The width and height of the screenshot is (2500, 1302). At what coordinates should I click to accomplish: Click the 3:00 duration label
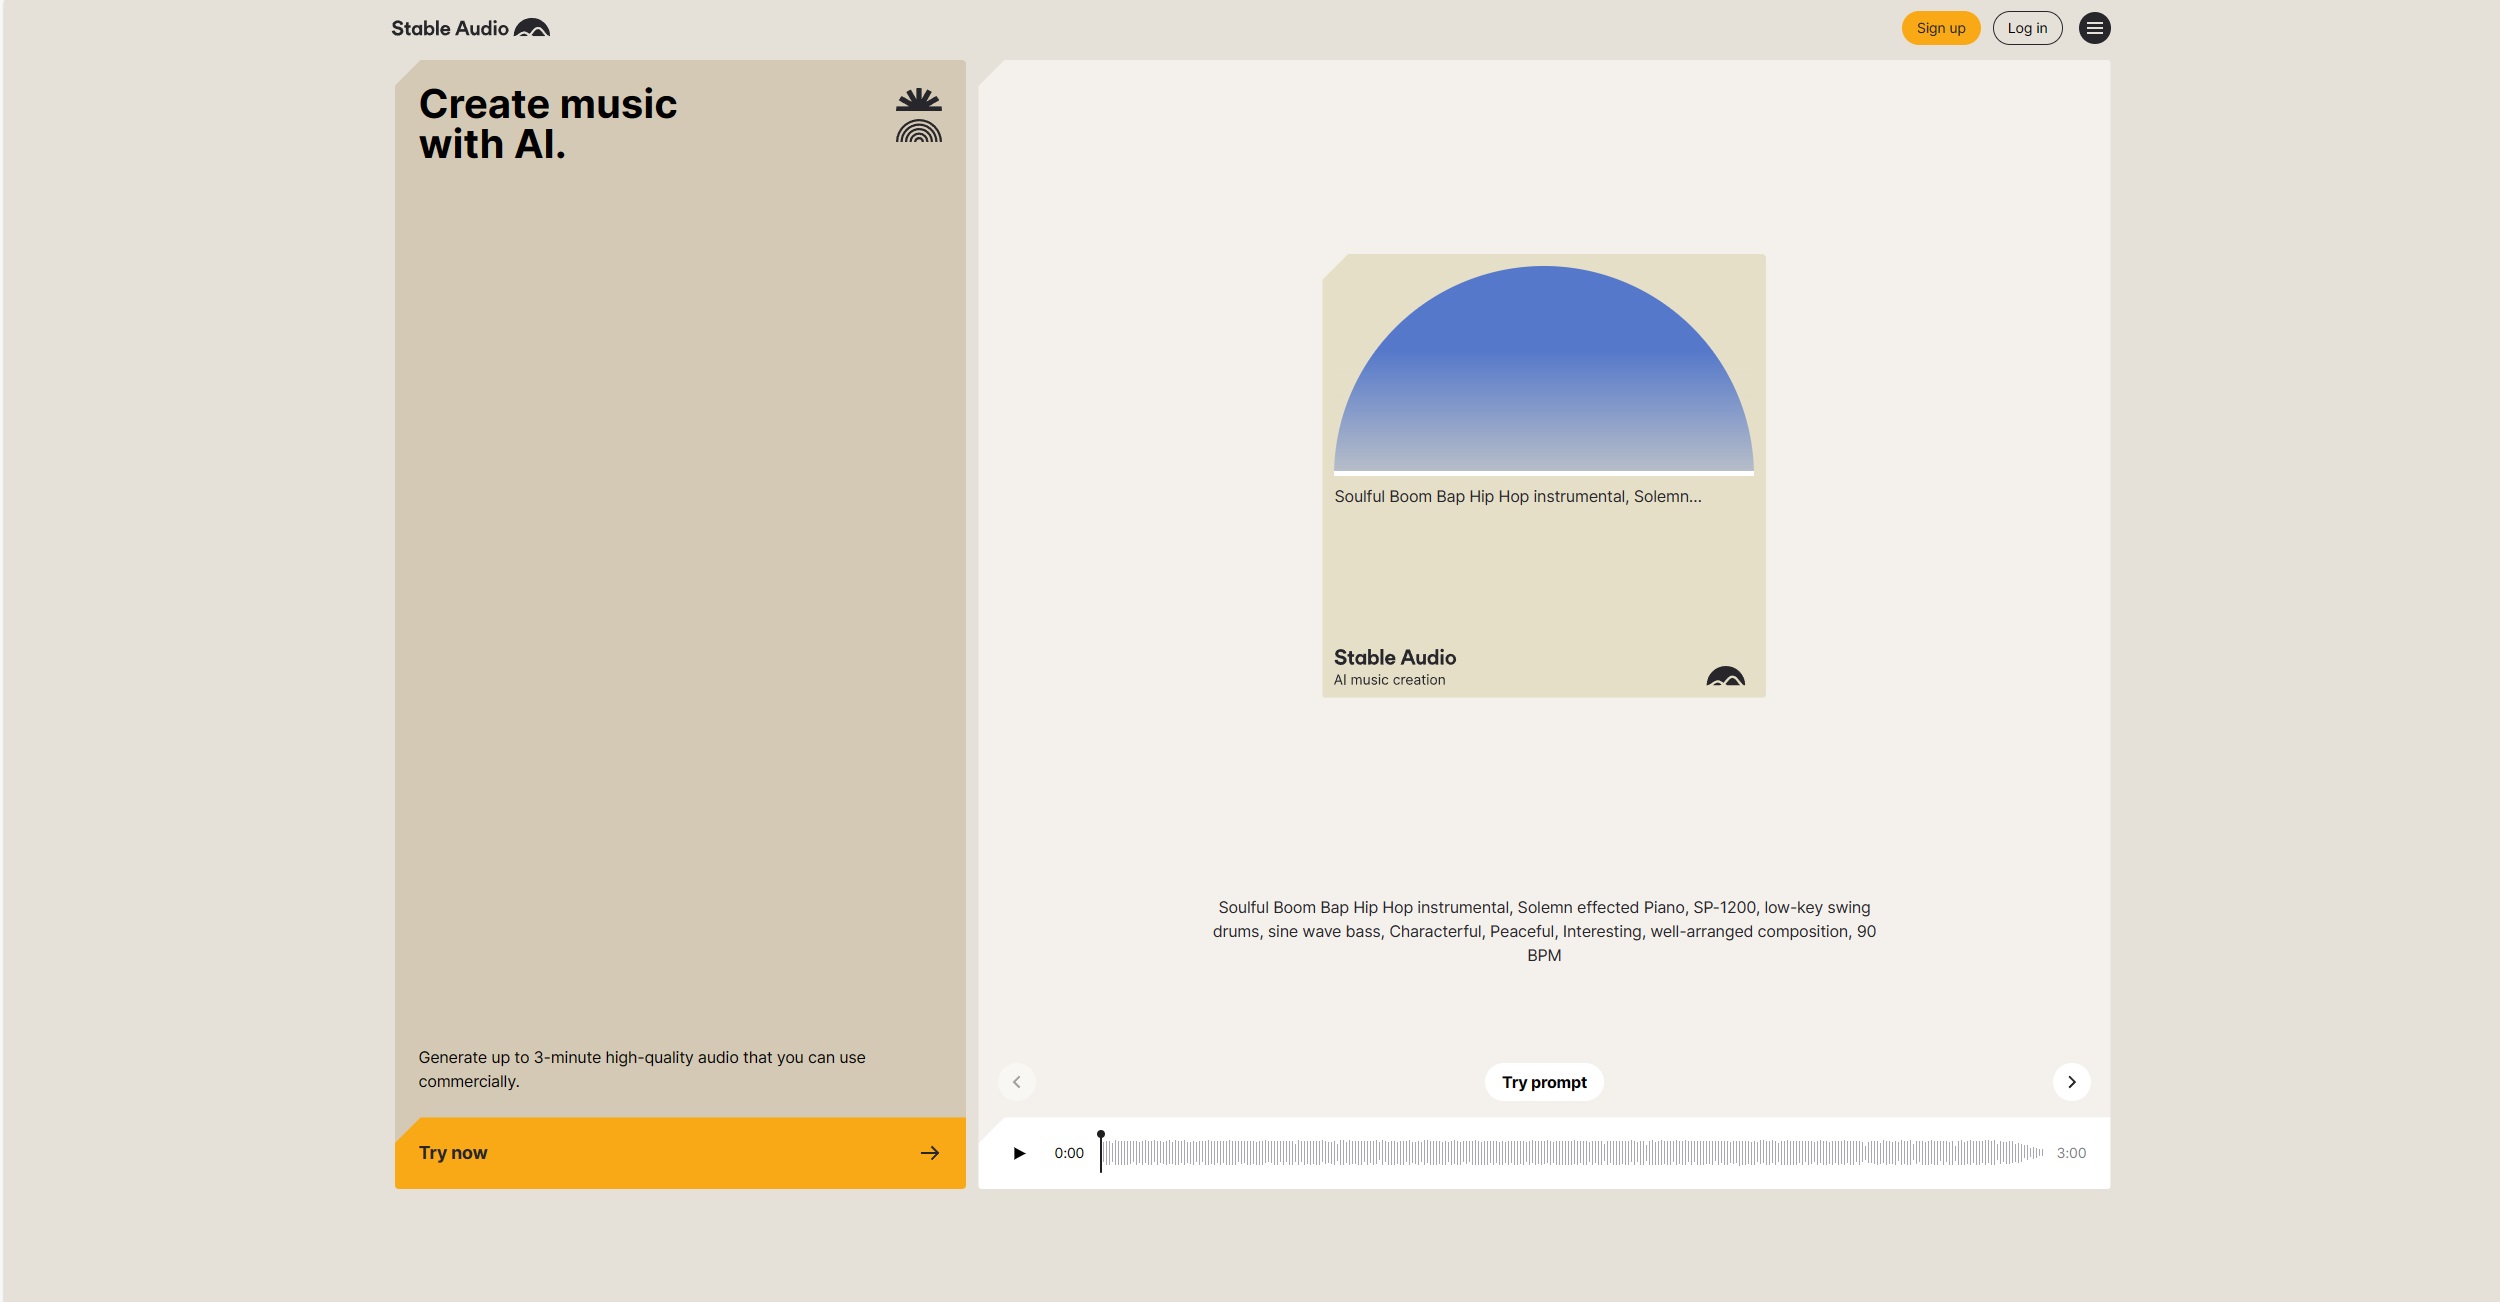pos(2070,1153)
